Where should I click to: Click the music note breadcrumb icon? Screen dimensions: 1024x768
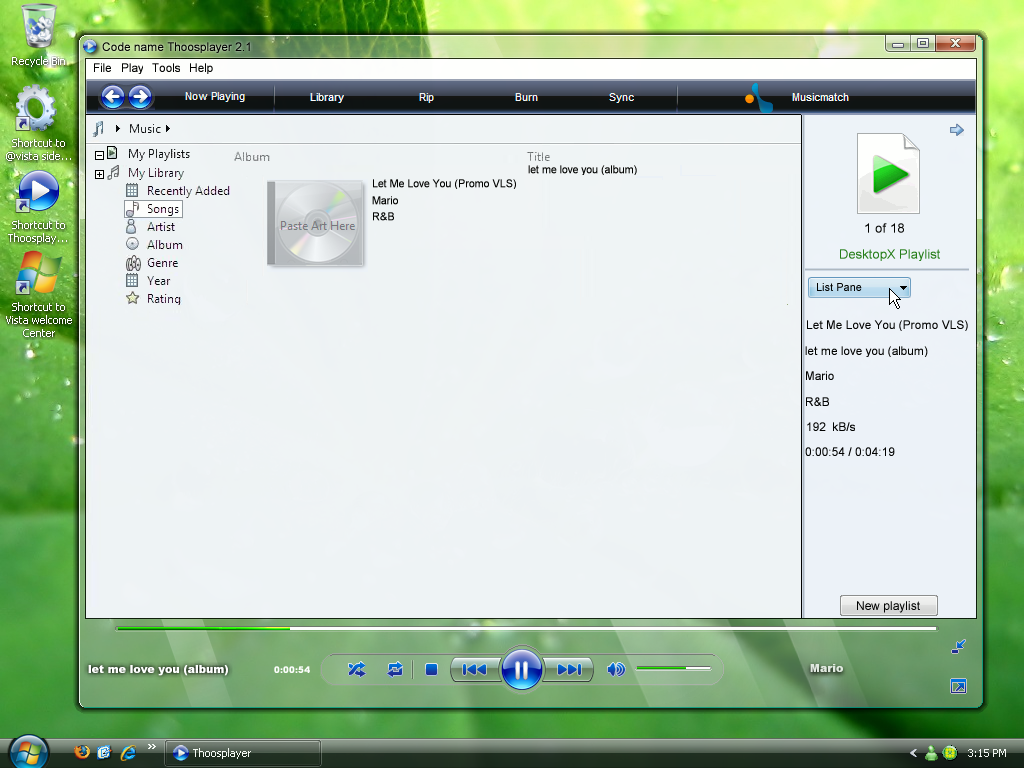click(99, 129)
